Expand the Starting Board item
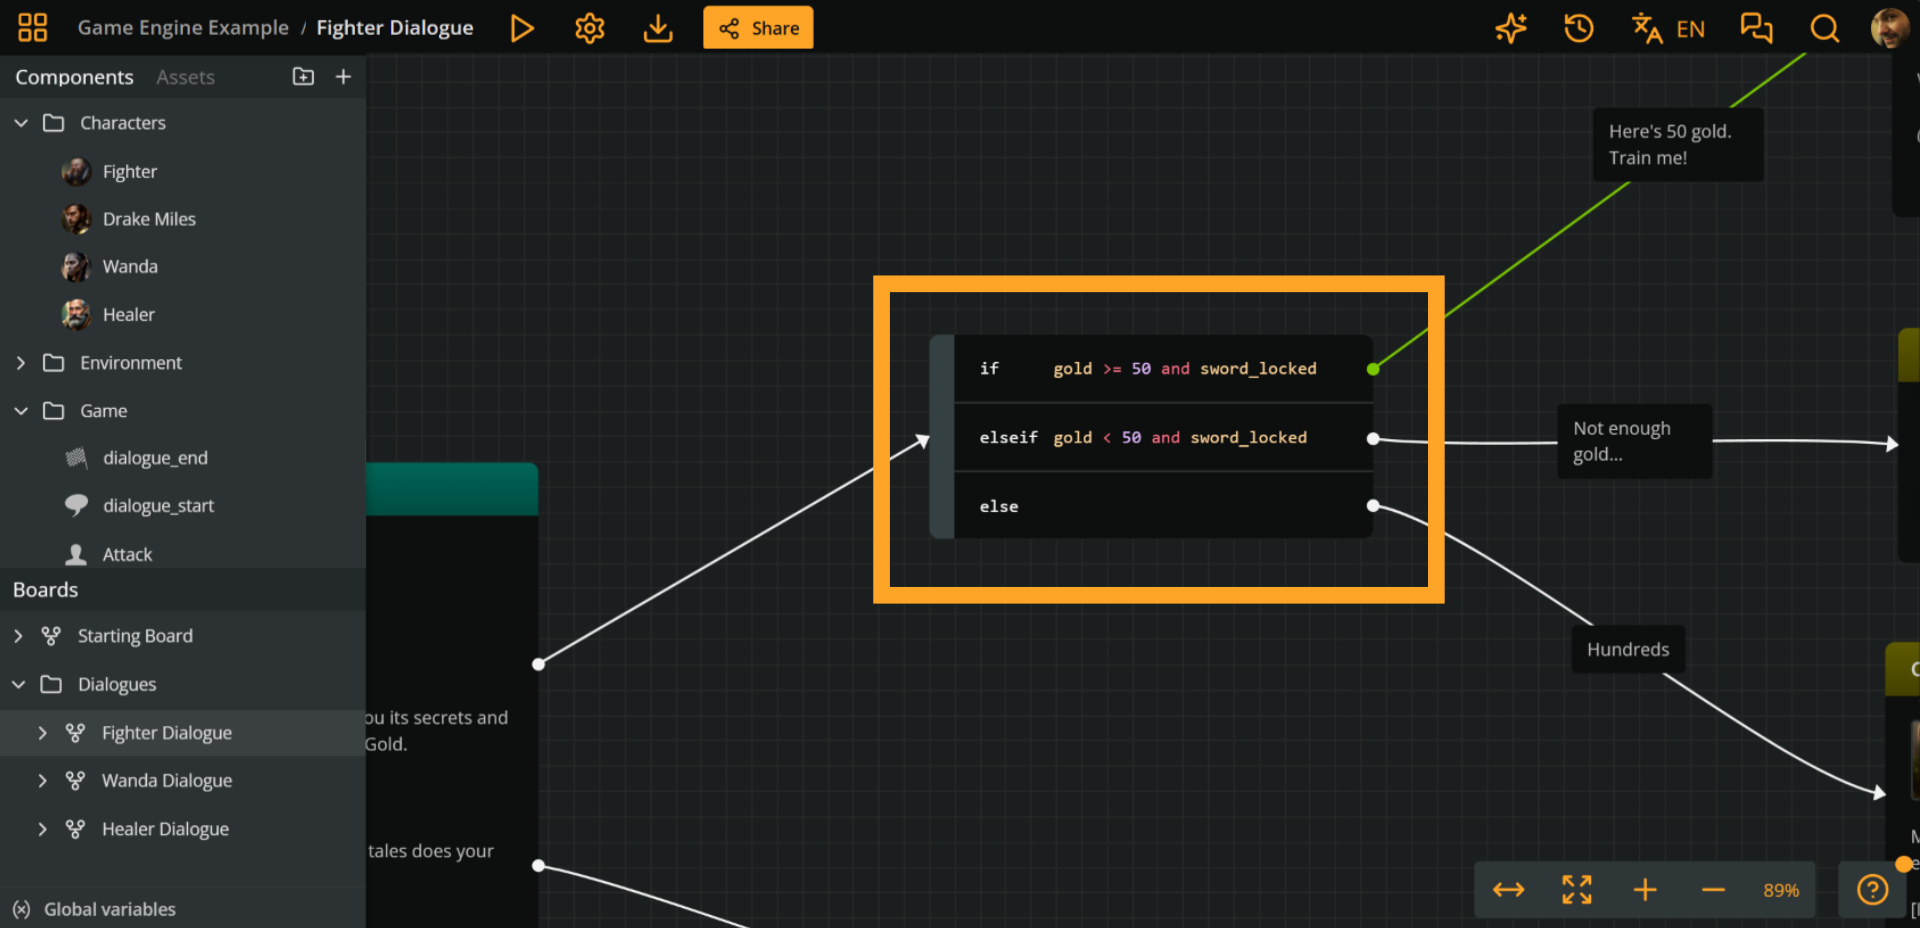This screenshot has width=1920, height=928. [19, 636]
